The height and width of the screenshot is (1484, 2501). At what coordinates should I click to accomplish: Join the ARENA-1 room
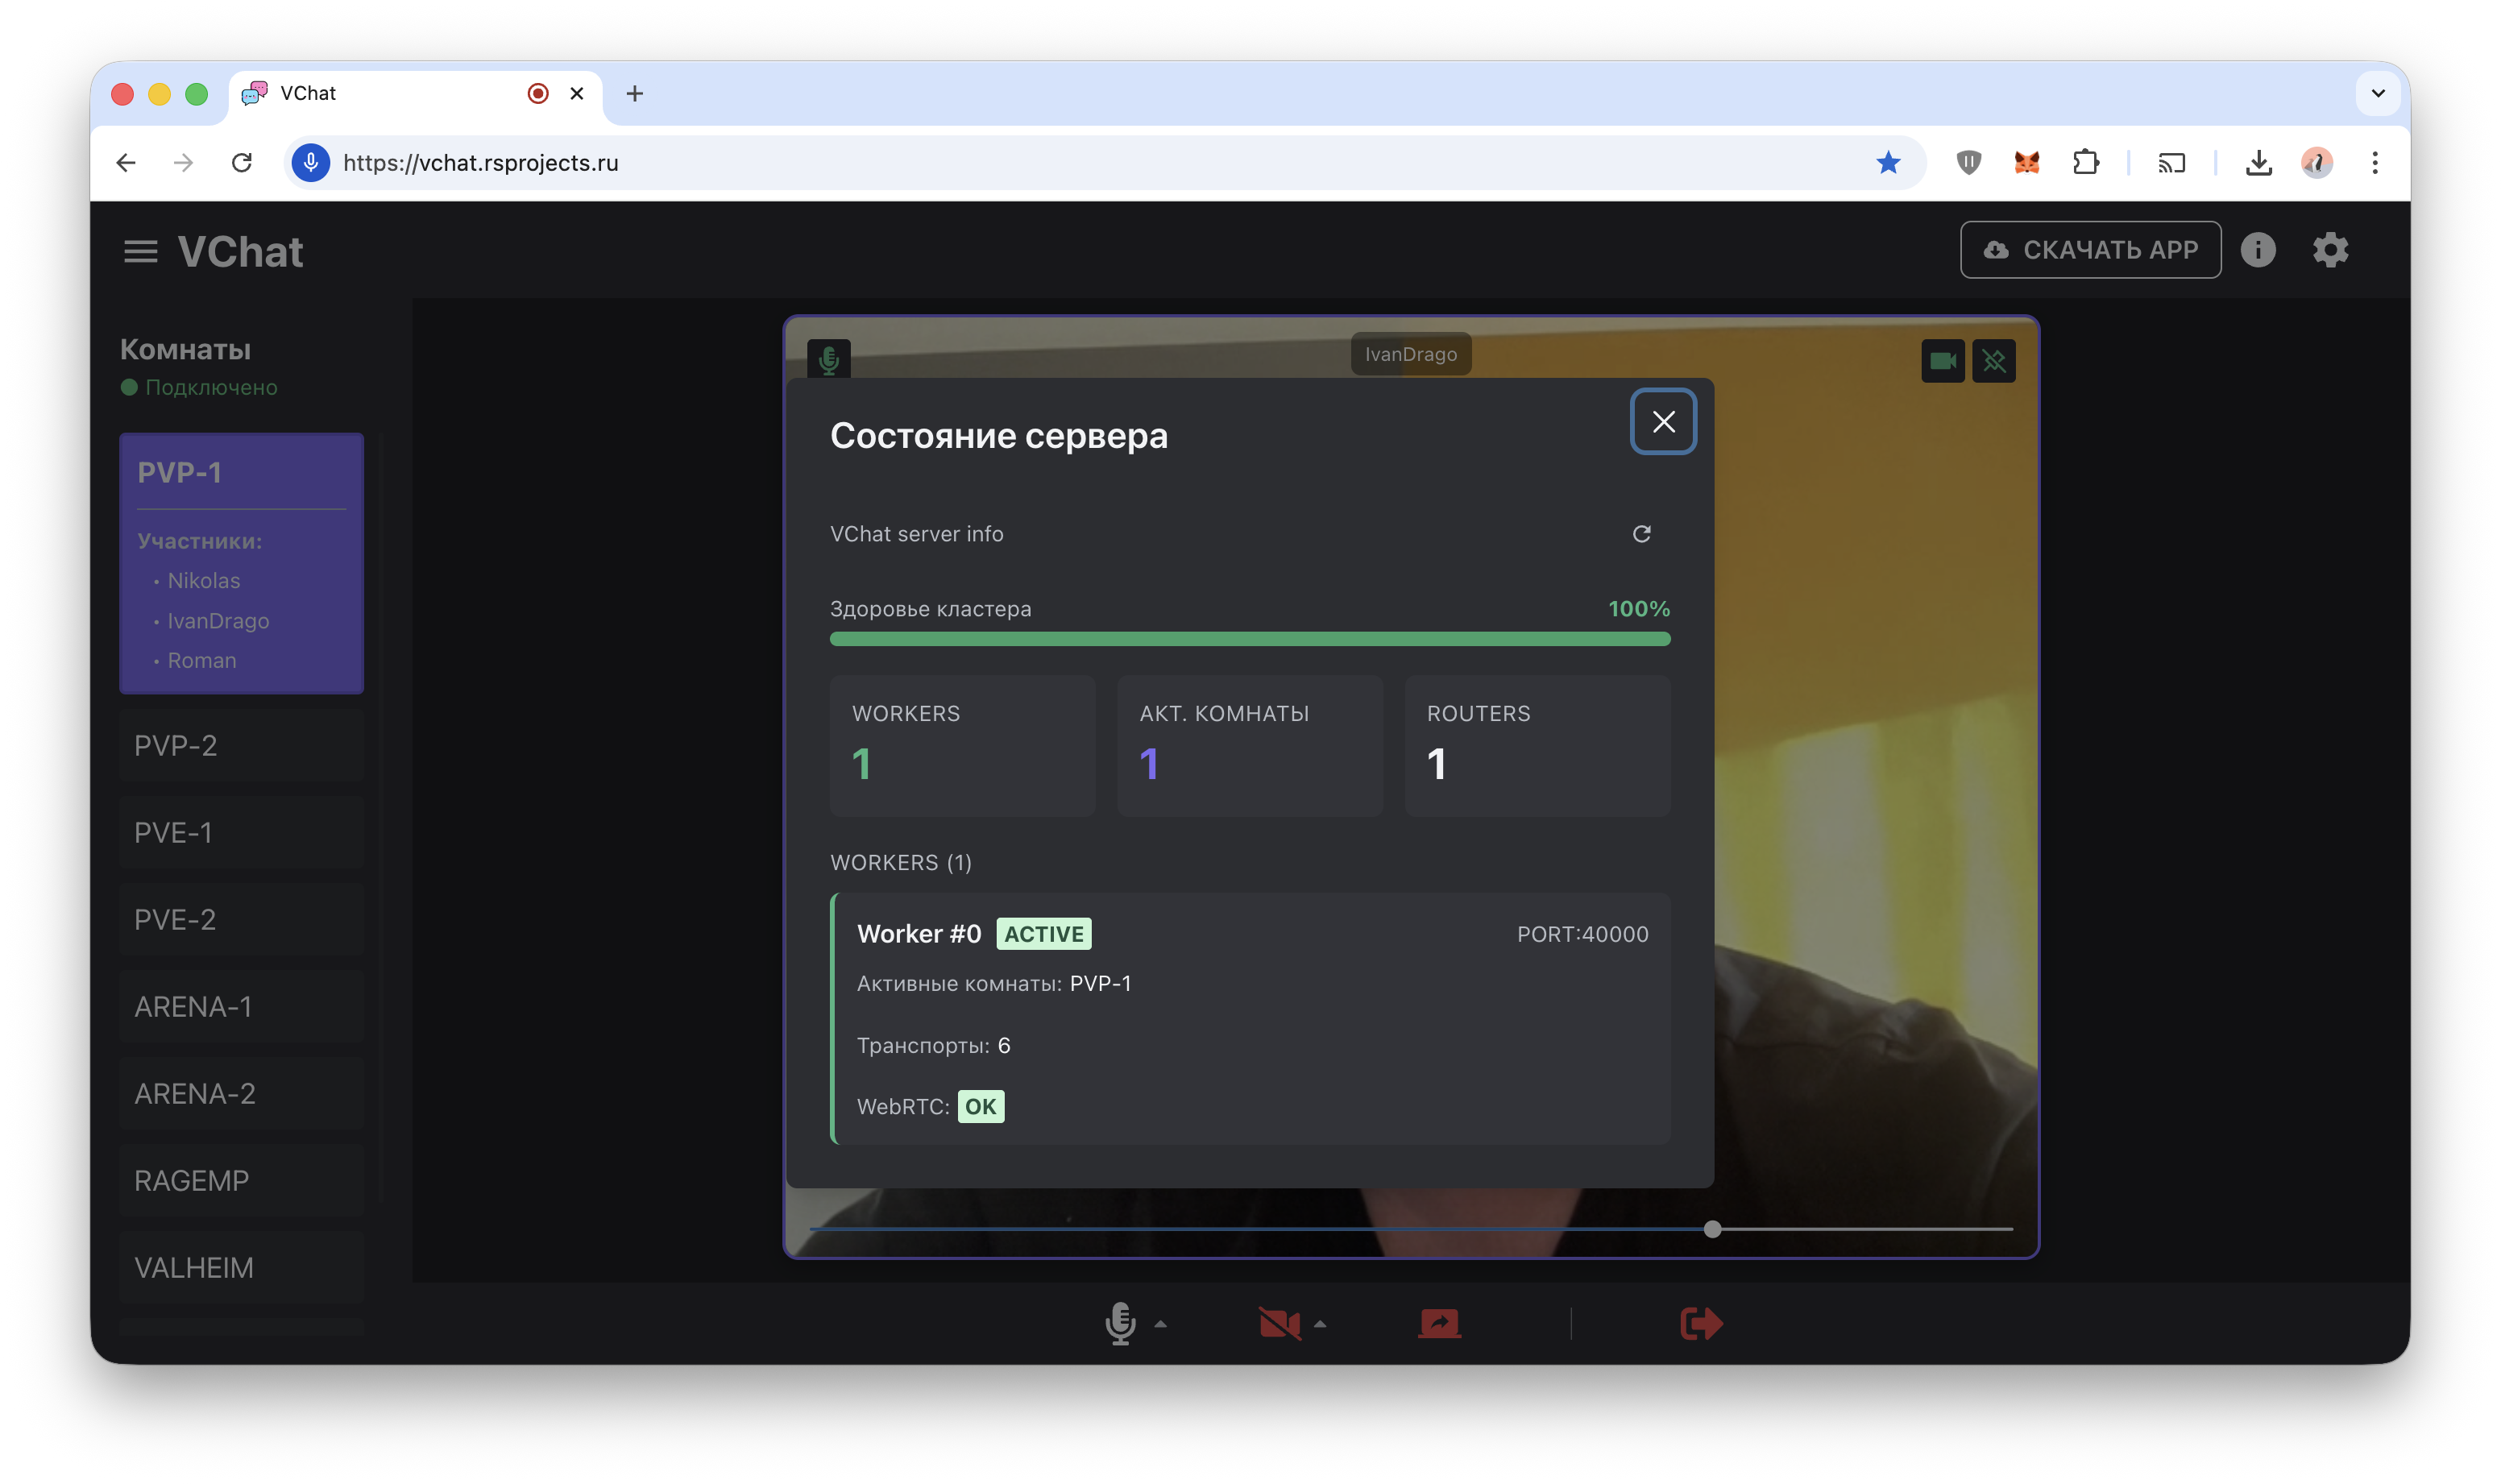coord(241,1007)
